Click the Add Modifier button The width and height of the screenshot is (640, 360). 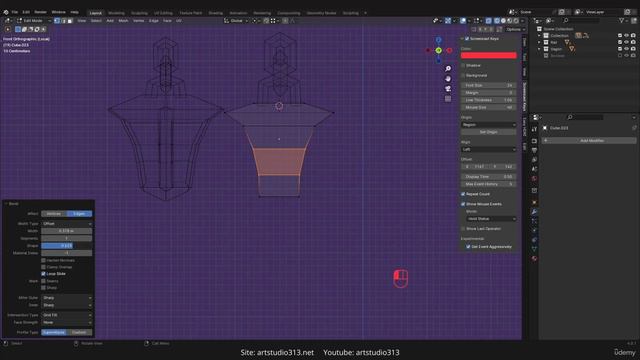click(x=589, y=140)
